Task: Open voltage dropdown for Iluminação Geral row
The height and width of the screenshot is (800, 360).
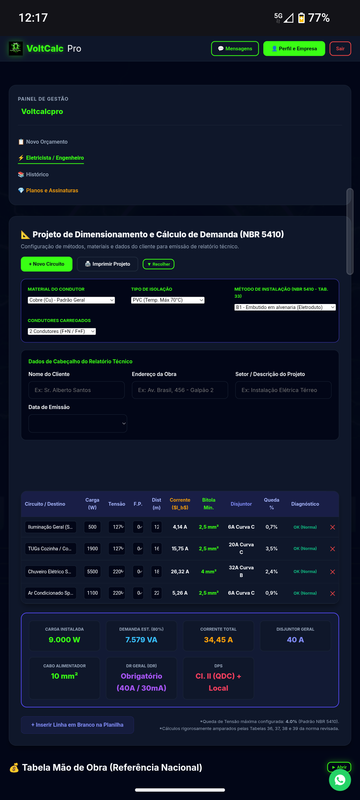Action: coord(117,527)
